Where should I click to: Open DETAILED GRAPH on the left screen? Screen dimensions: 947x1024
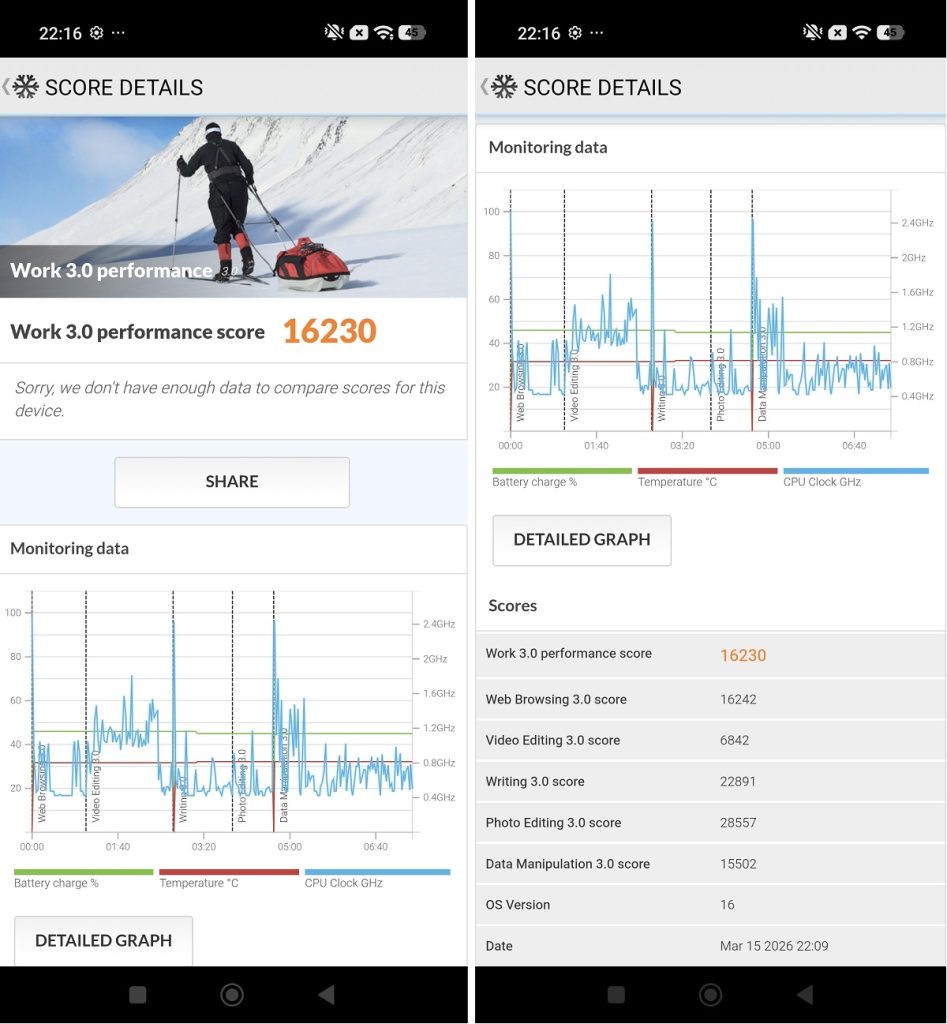coord(103,941)
